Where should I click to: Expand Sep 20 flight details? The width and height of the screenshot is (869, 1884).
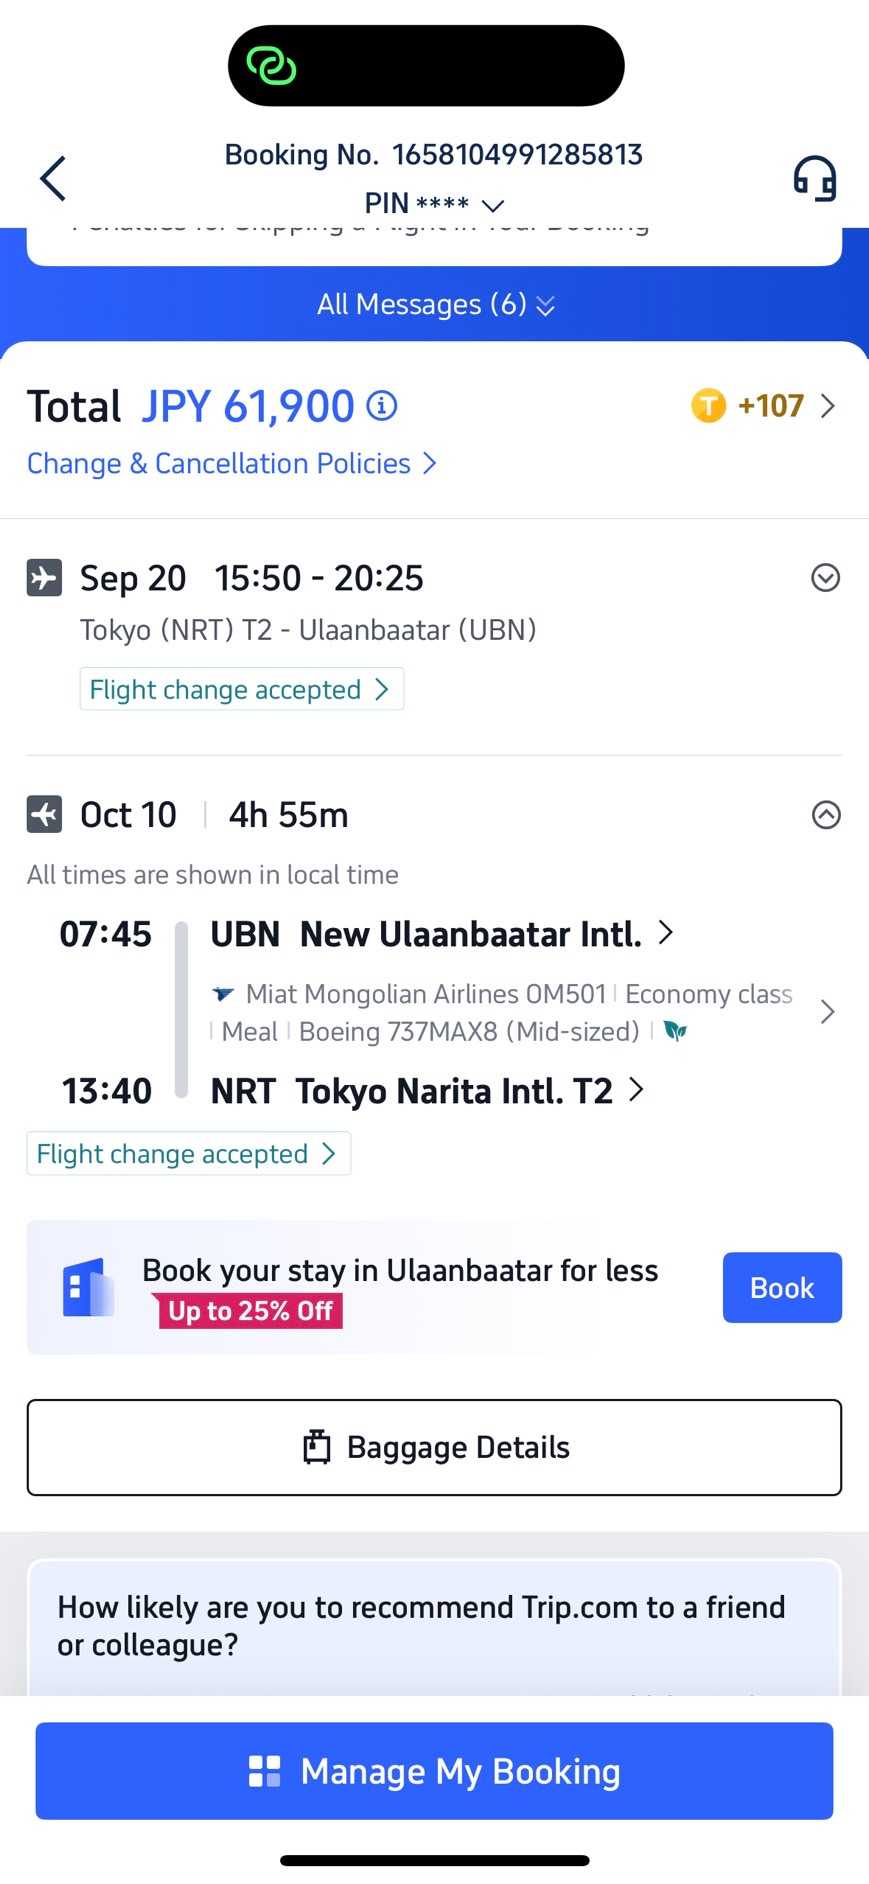(x=825, y=578)
